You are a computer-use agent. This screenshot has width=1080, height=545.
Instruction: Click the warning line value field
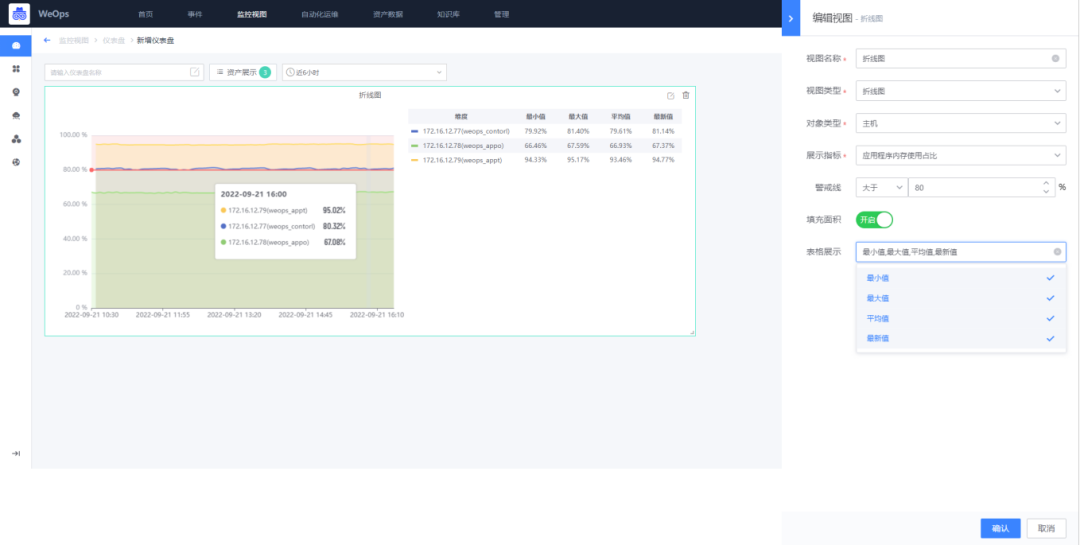(982, 187)
